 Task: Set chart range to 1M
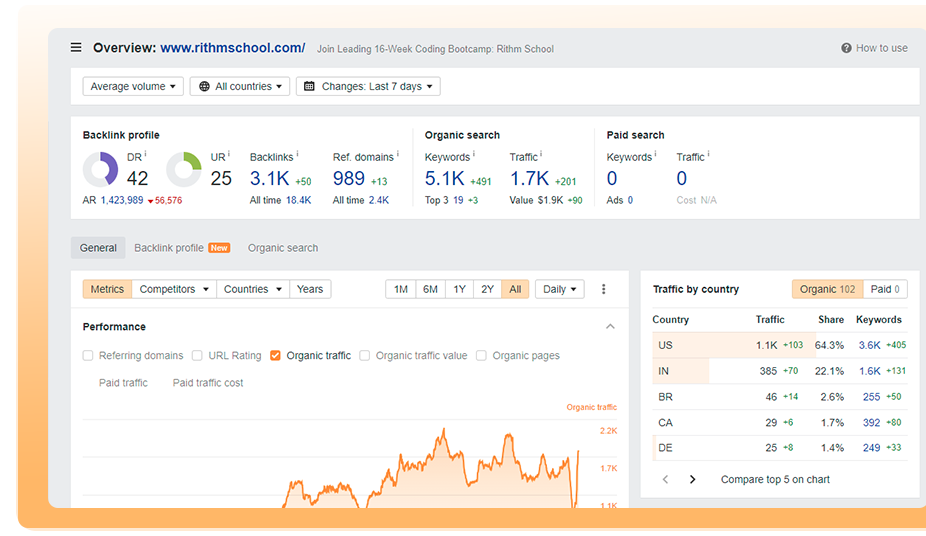[x=401, y=289]
